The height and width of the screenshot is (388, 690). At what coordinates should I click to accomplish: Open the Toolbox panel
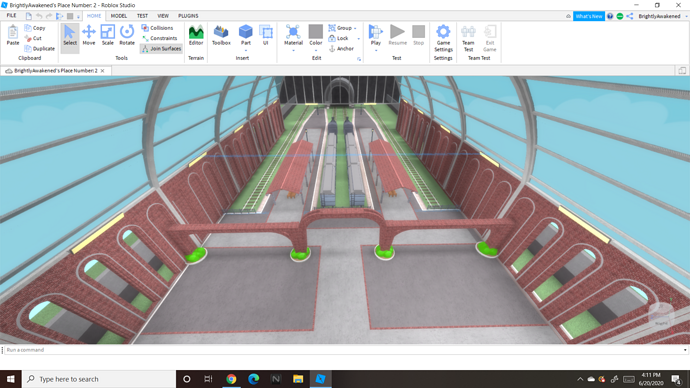tap(221, 35)
